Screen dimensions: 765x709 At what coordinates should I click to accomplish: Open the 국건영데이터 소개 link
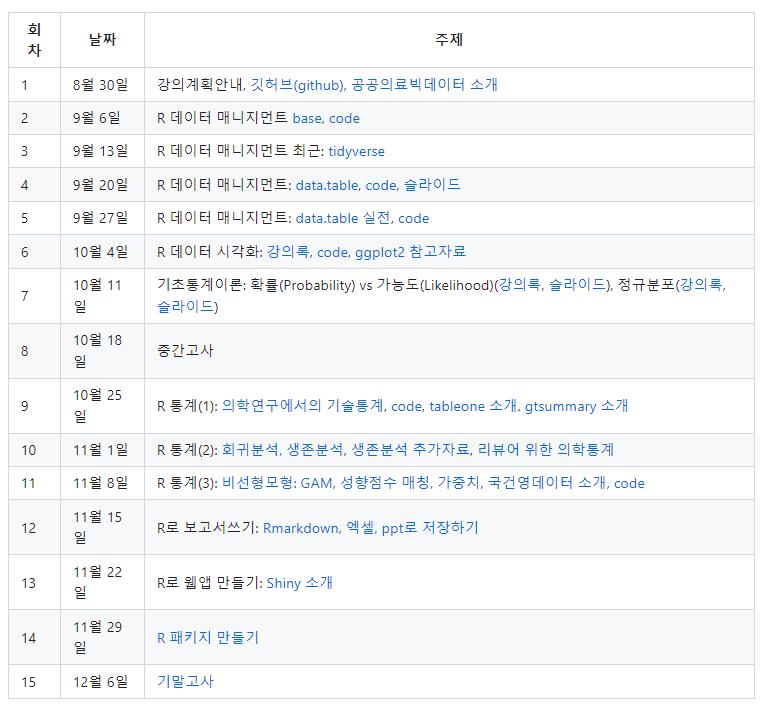tap(547, 483)
